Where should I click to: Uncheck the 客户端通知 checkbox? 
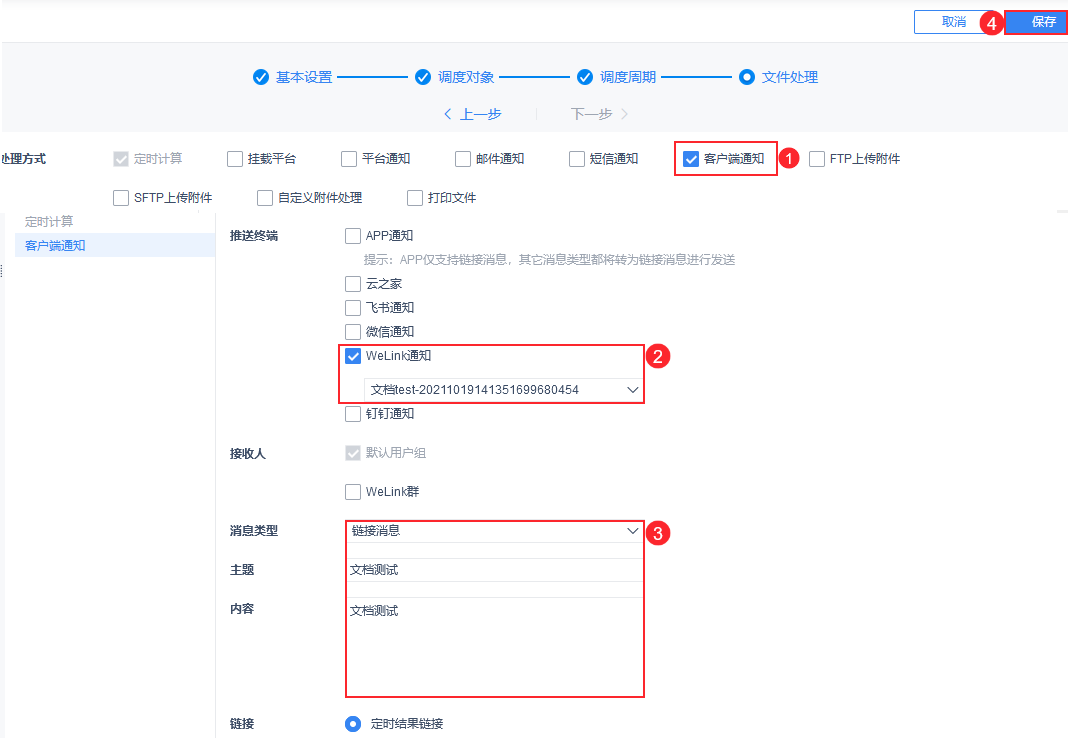691,159
